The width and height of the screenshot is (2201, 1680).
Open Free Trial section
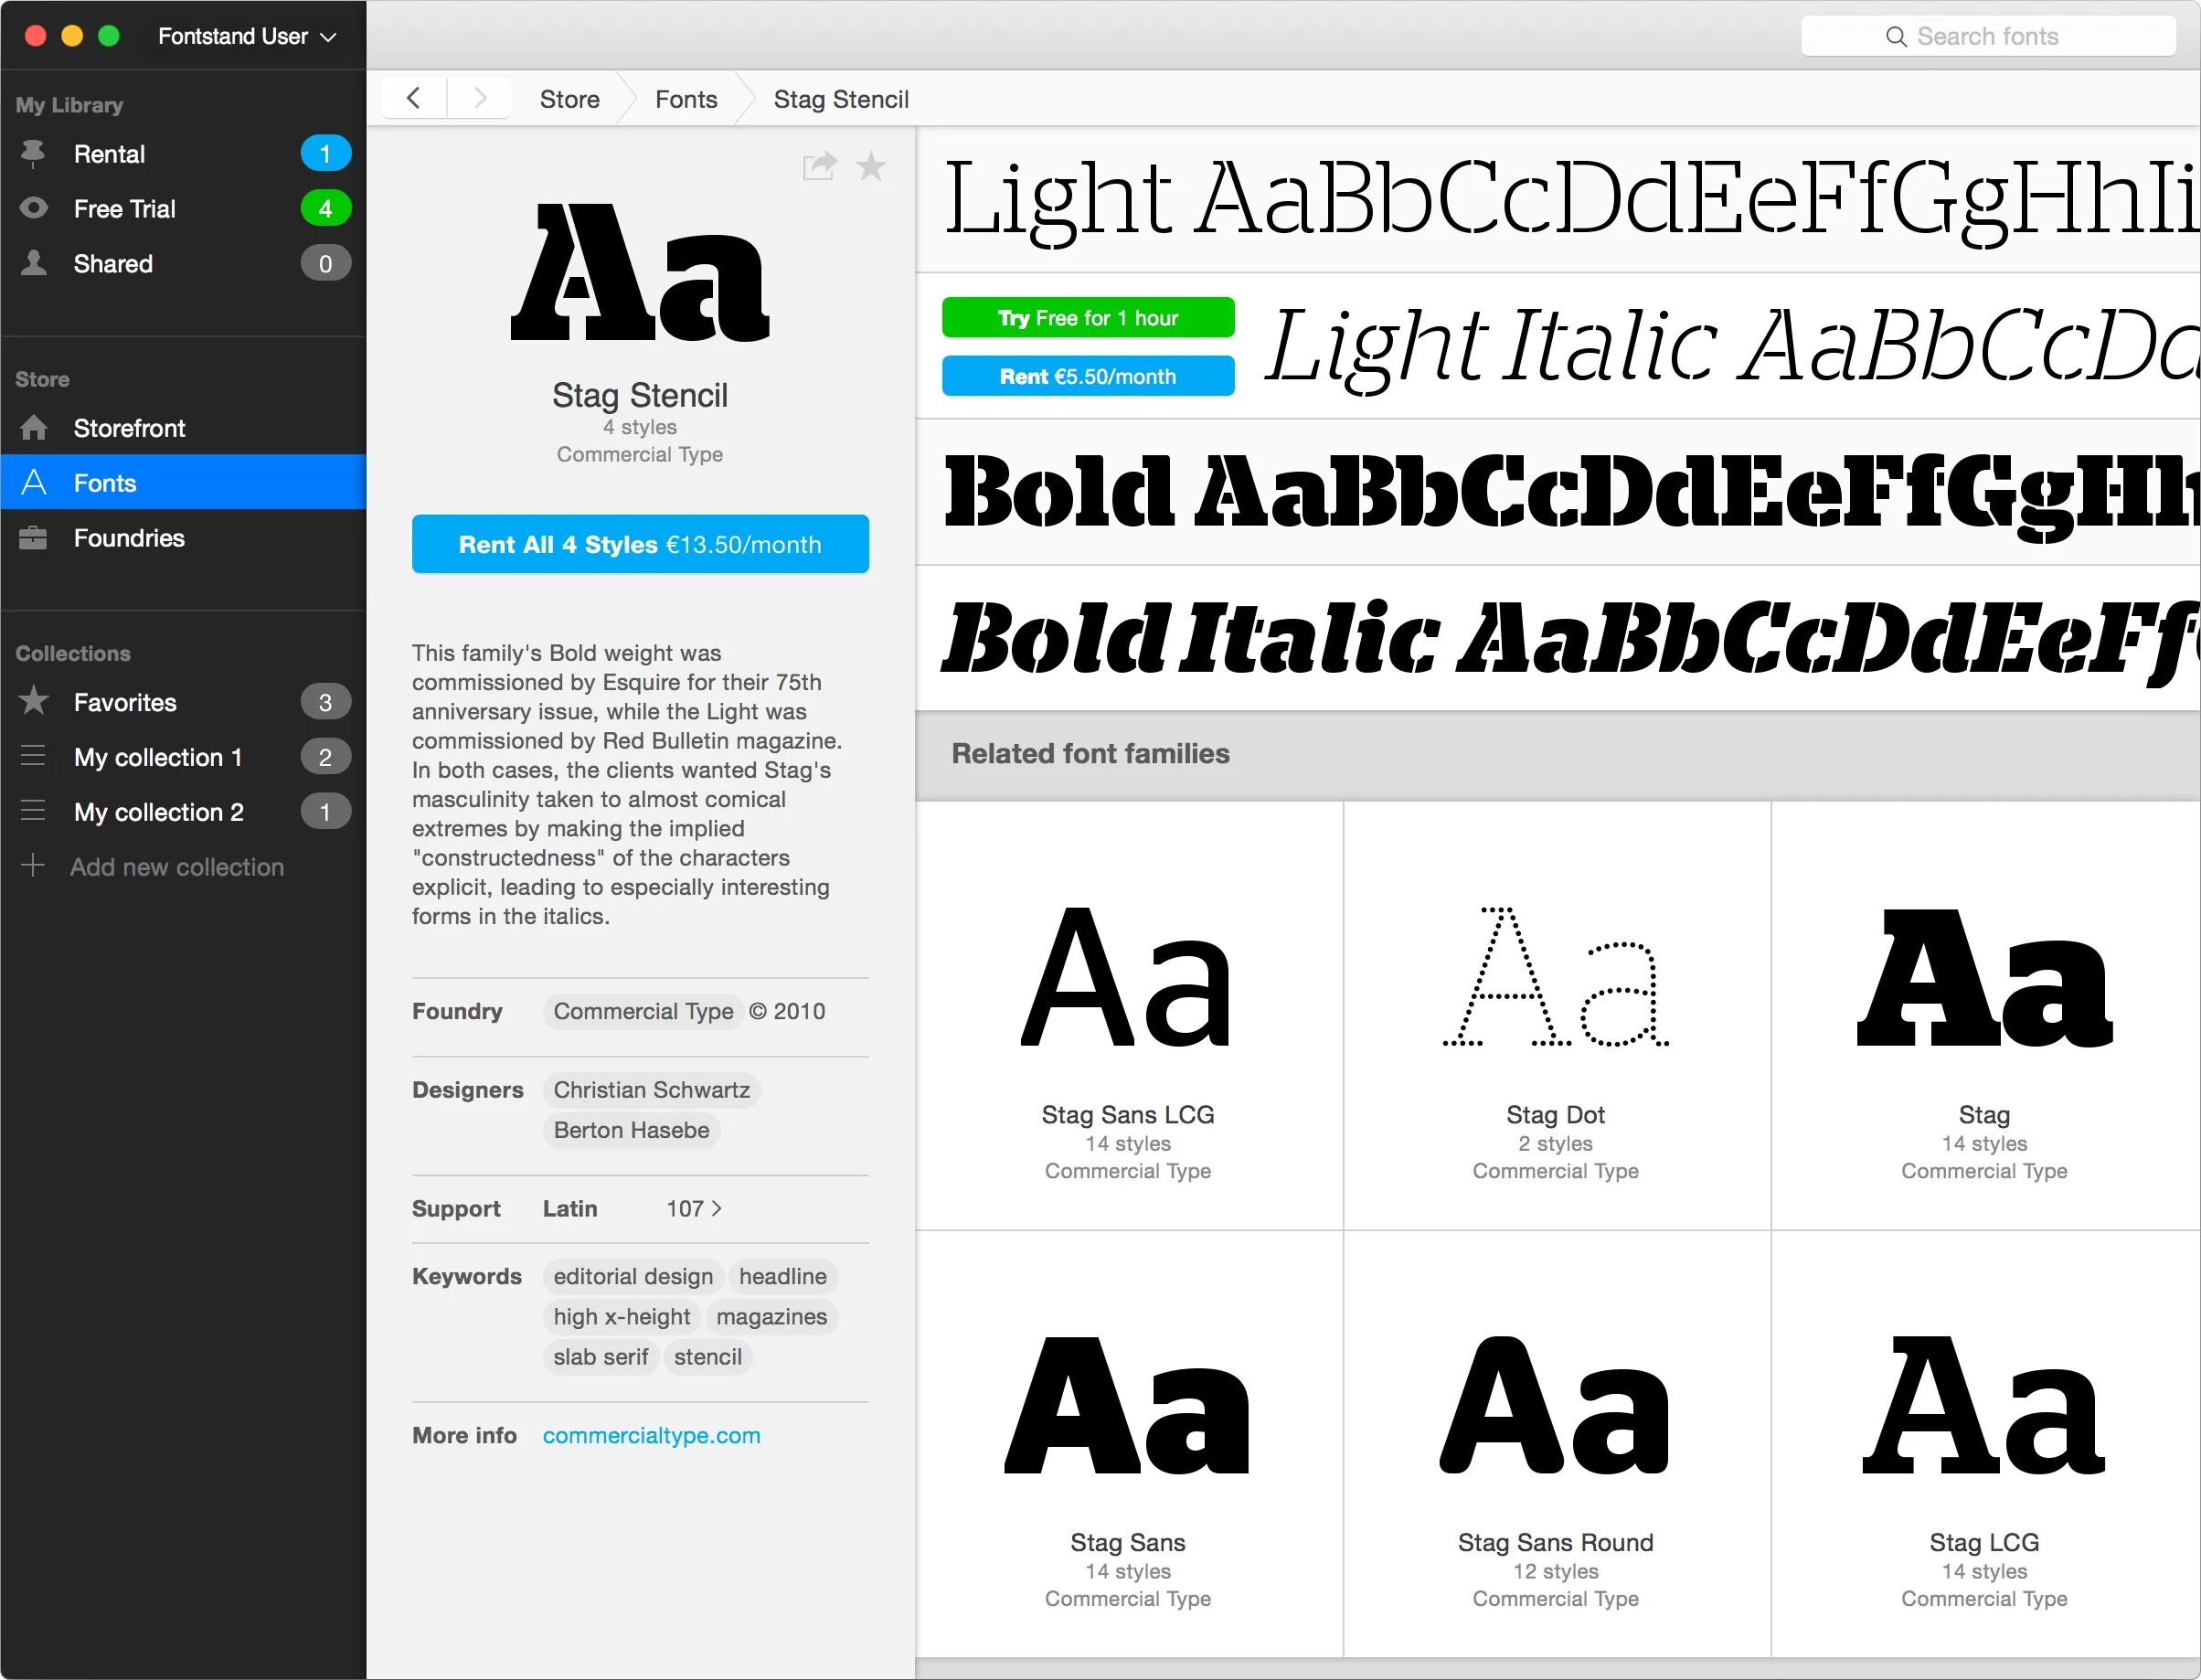(183, 208)
